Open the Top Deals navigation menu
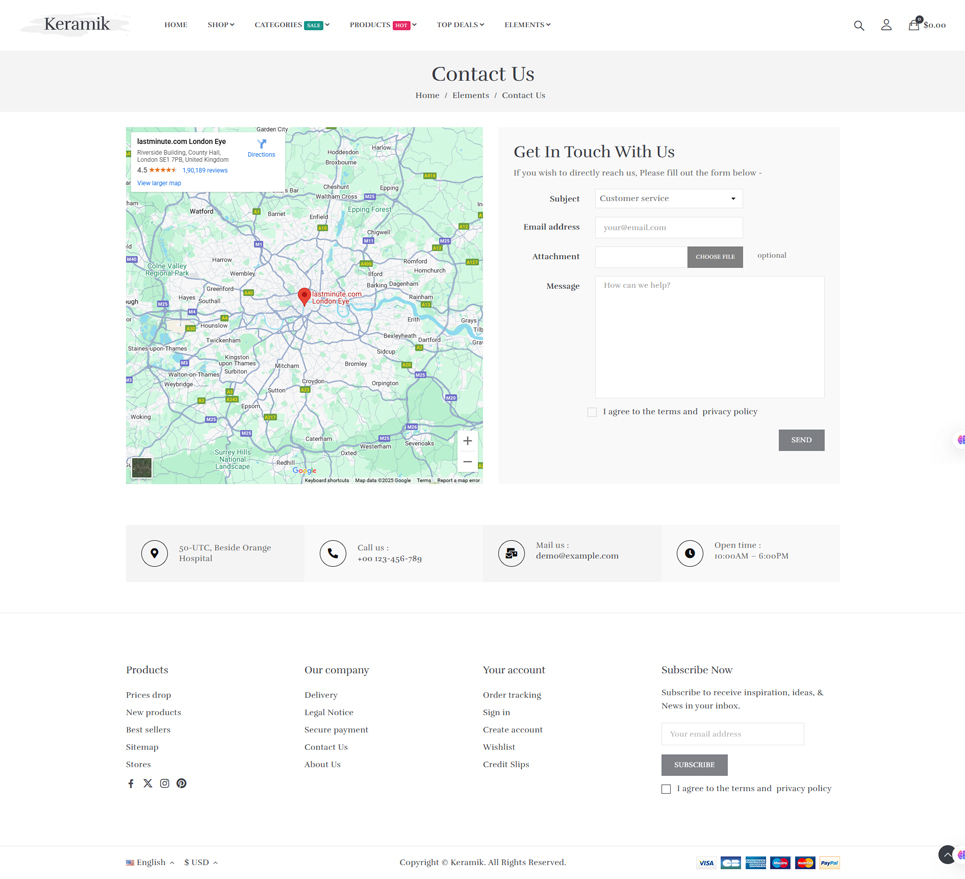Viewport: 965px width, 879px height. [x=459, y=25]
